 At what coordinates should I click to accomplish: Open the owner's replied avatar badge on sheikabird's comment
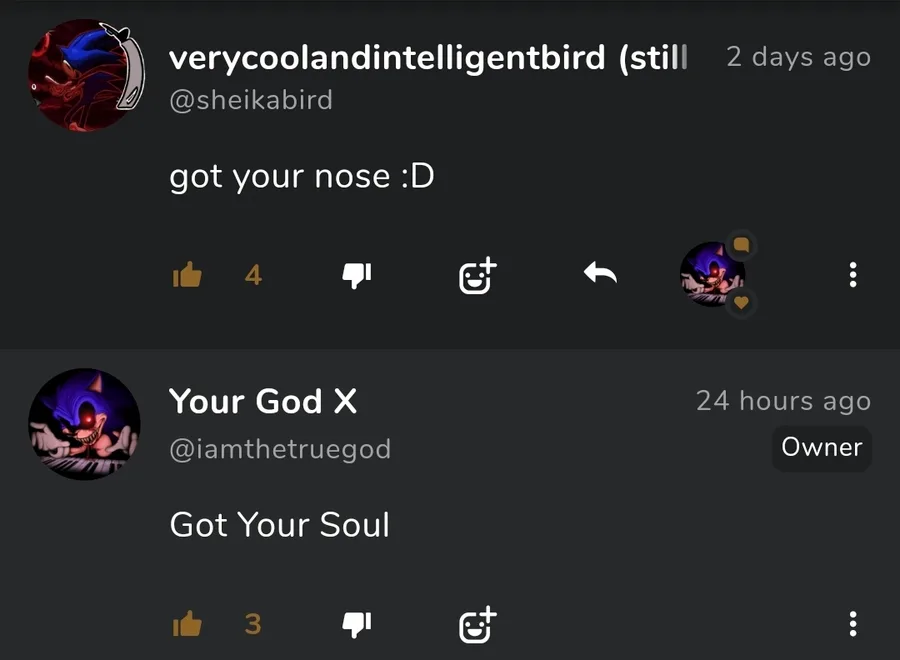pos(713,274)
